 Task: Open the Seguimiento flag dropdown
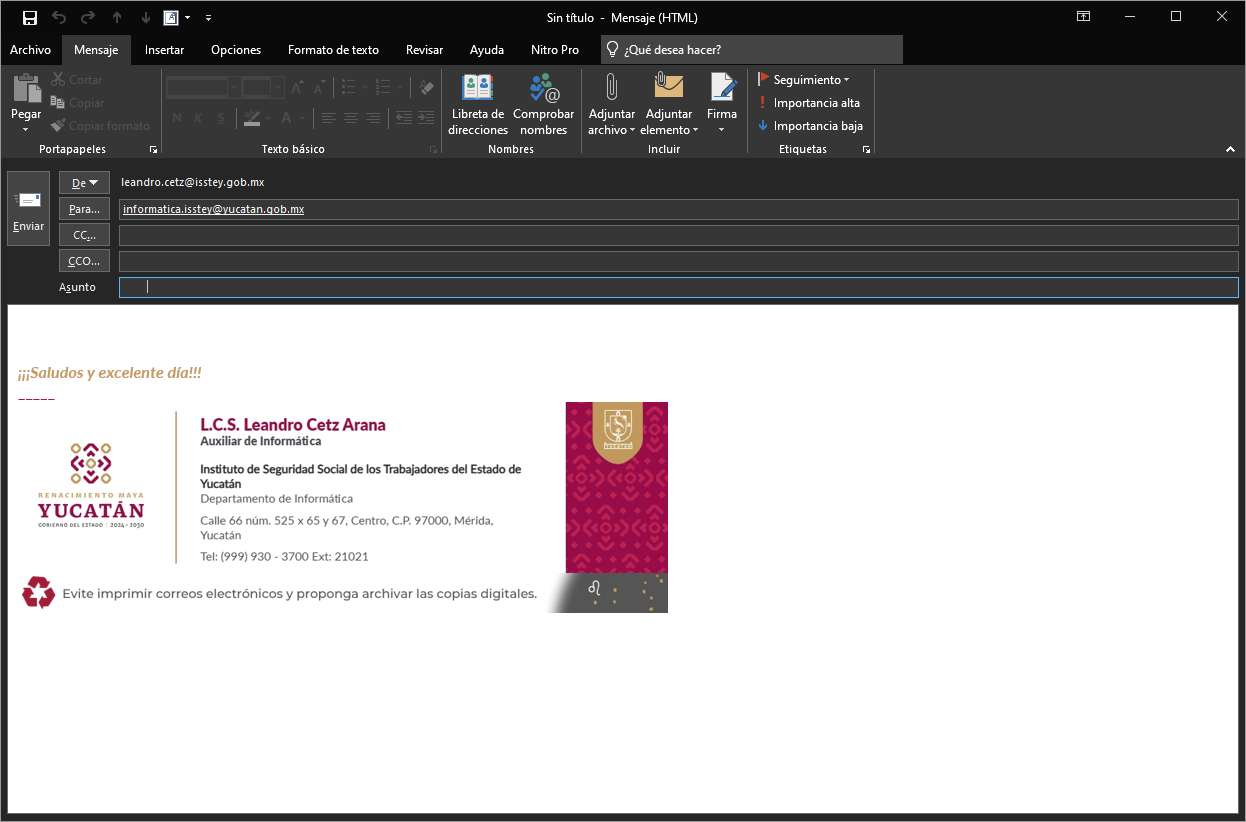click(804, 80)
